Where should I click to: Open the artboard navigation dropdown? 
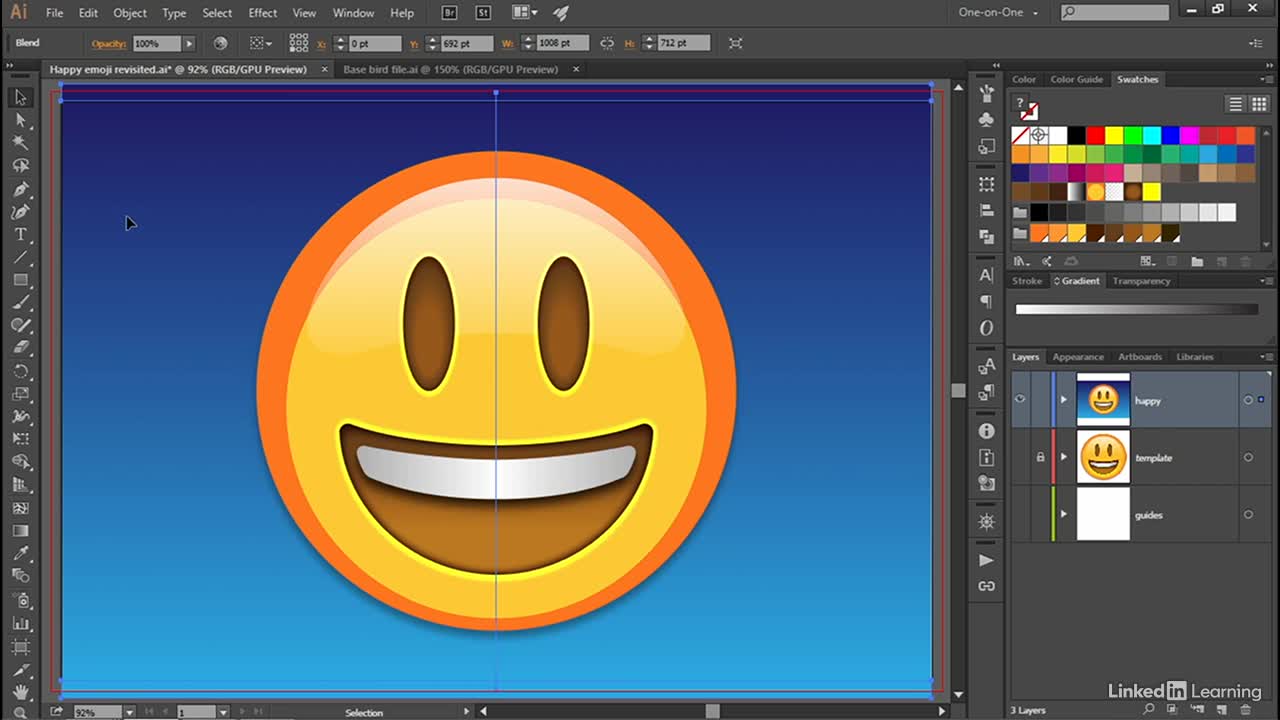pos(223,712)
